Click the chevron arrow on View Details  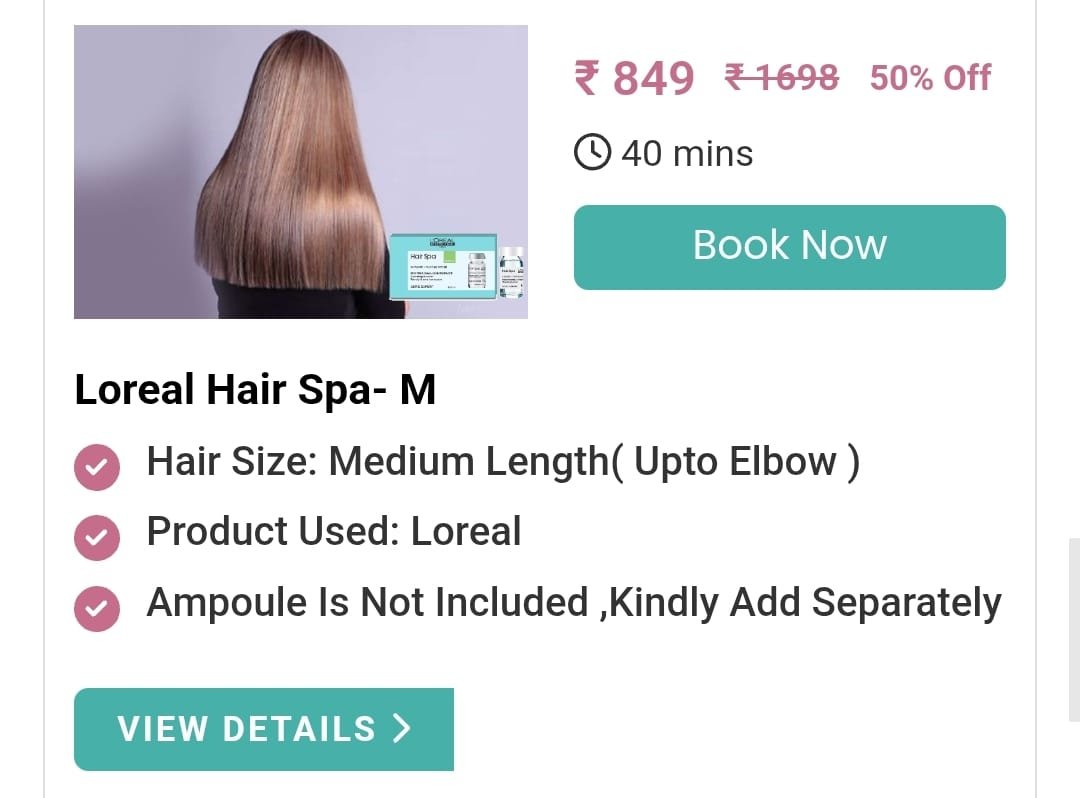(x=402, y=728)
